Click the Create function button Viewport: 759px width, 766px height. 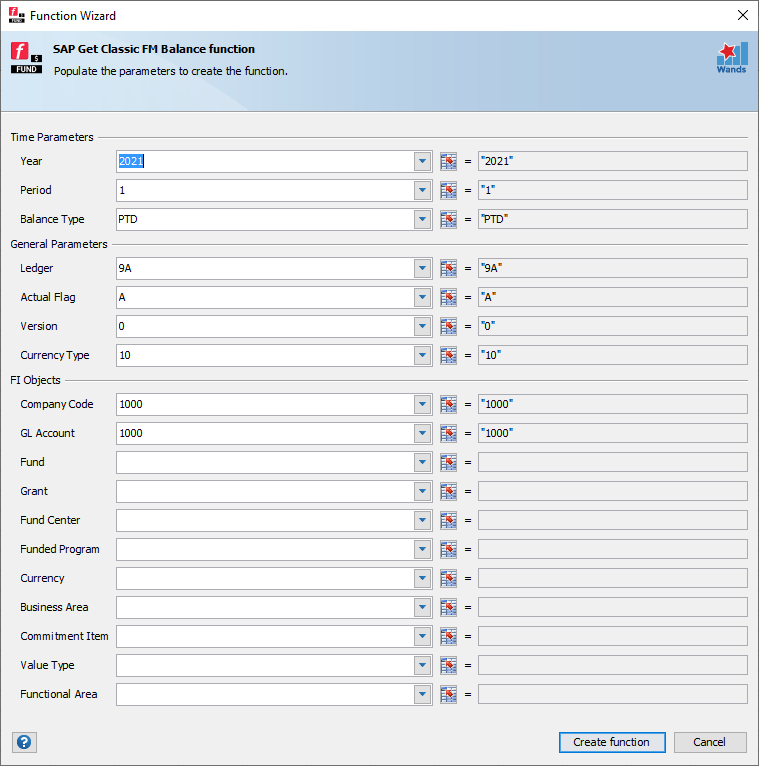pyautogui.click(x=612, y=742)
